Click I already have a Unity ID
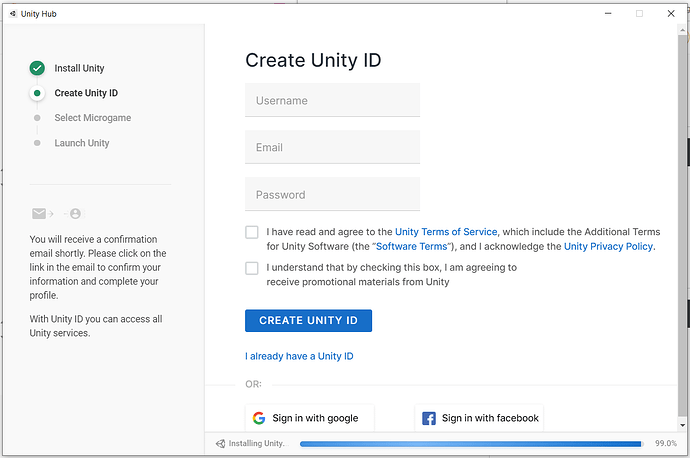Screen dimensions: 690x458 click(299, 356)
